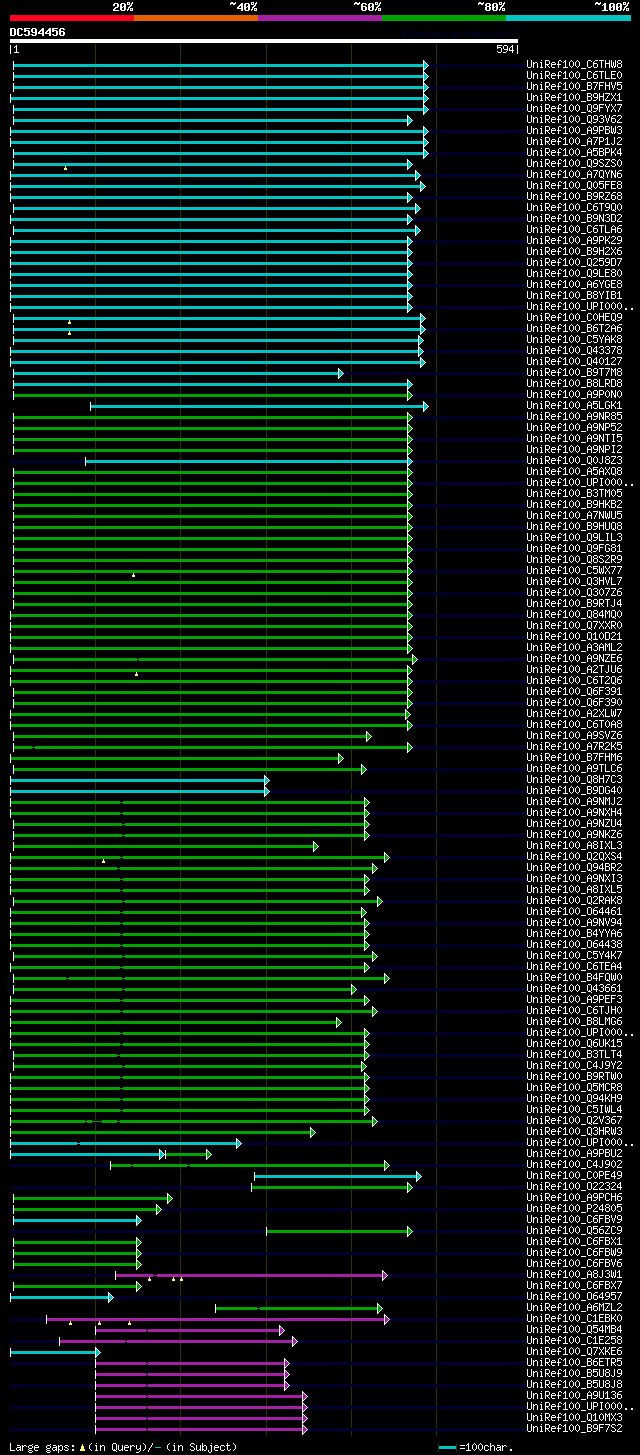Screen dimensions: 640x1455
Task: Click hit label UniRef100_C0PE49
Action: (x=574, y=1175)
